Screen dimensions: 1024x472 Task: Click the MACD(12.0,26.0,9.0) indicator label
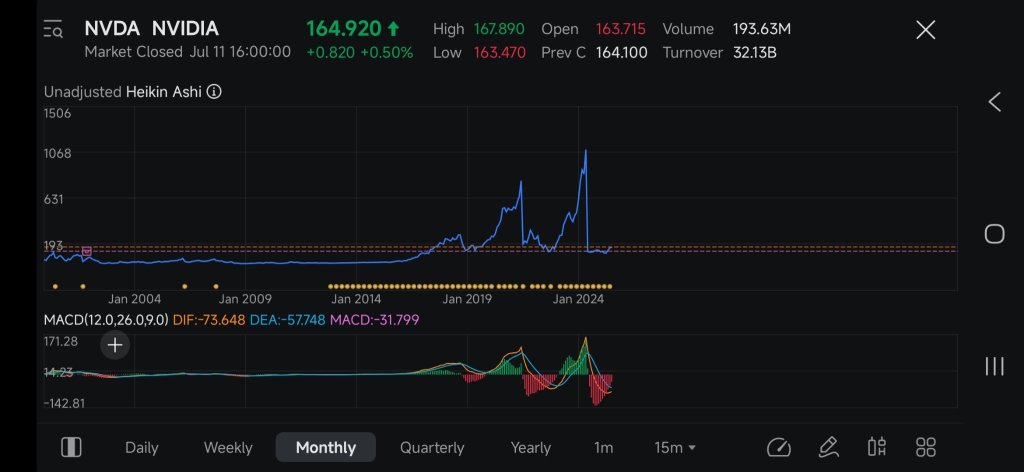pyautogui.click(x=106, y=320)
